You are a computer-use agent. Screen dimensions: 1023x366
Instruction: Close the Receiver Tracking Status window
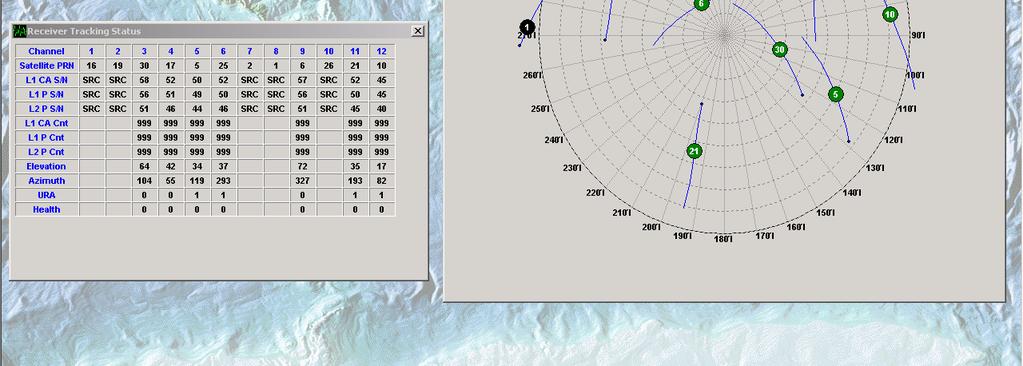tap(418, 31)
